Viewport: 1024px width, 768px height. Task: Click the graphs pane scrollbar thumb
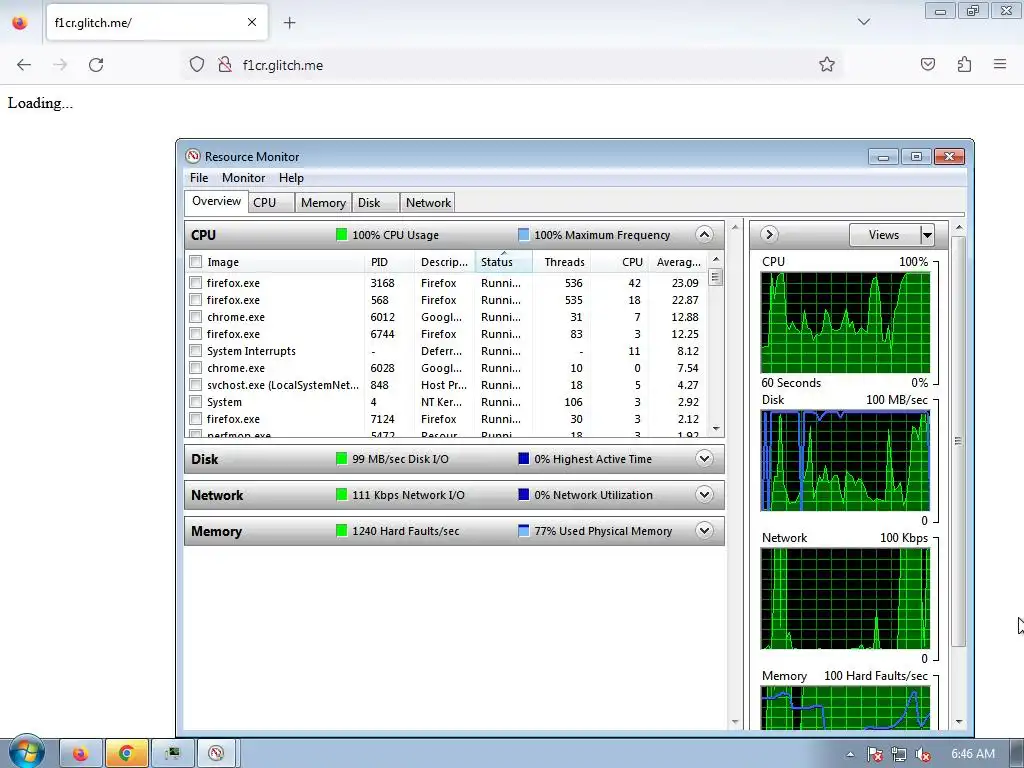[x=958, y=441]
